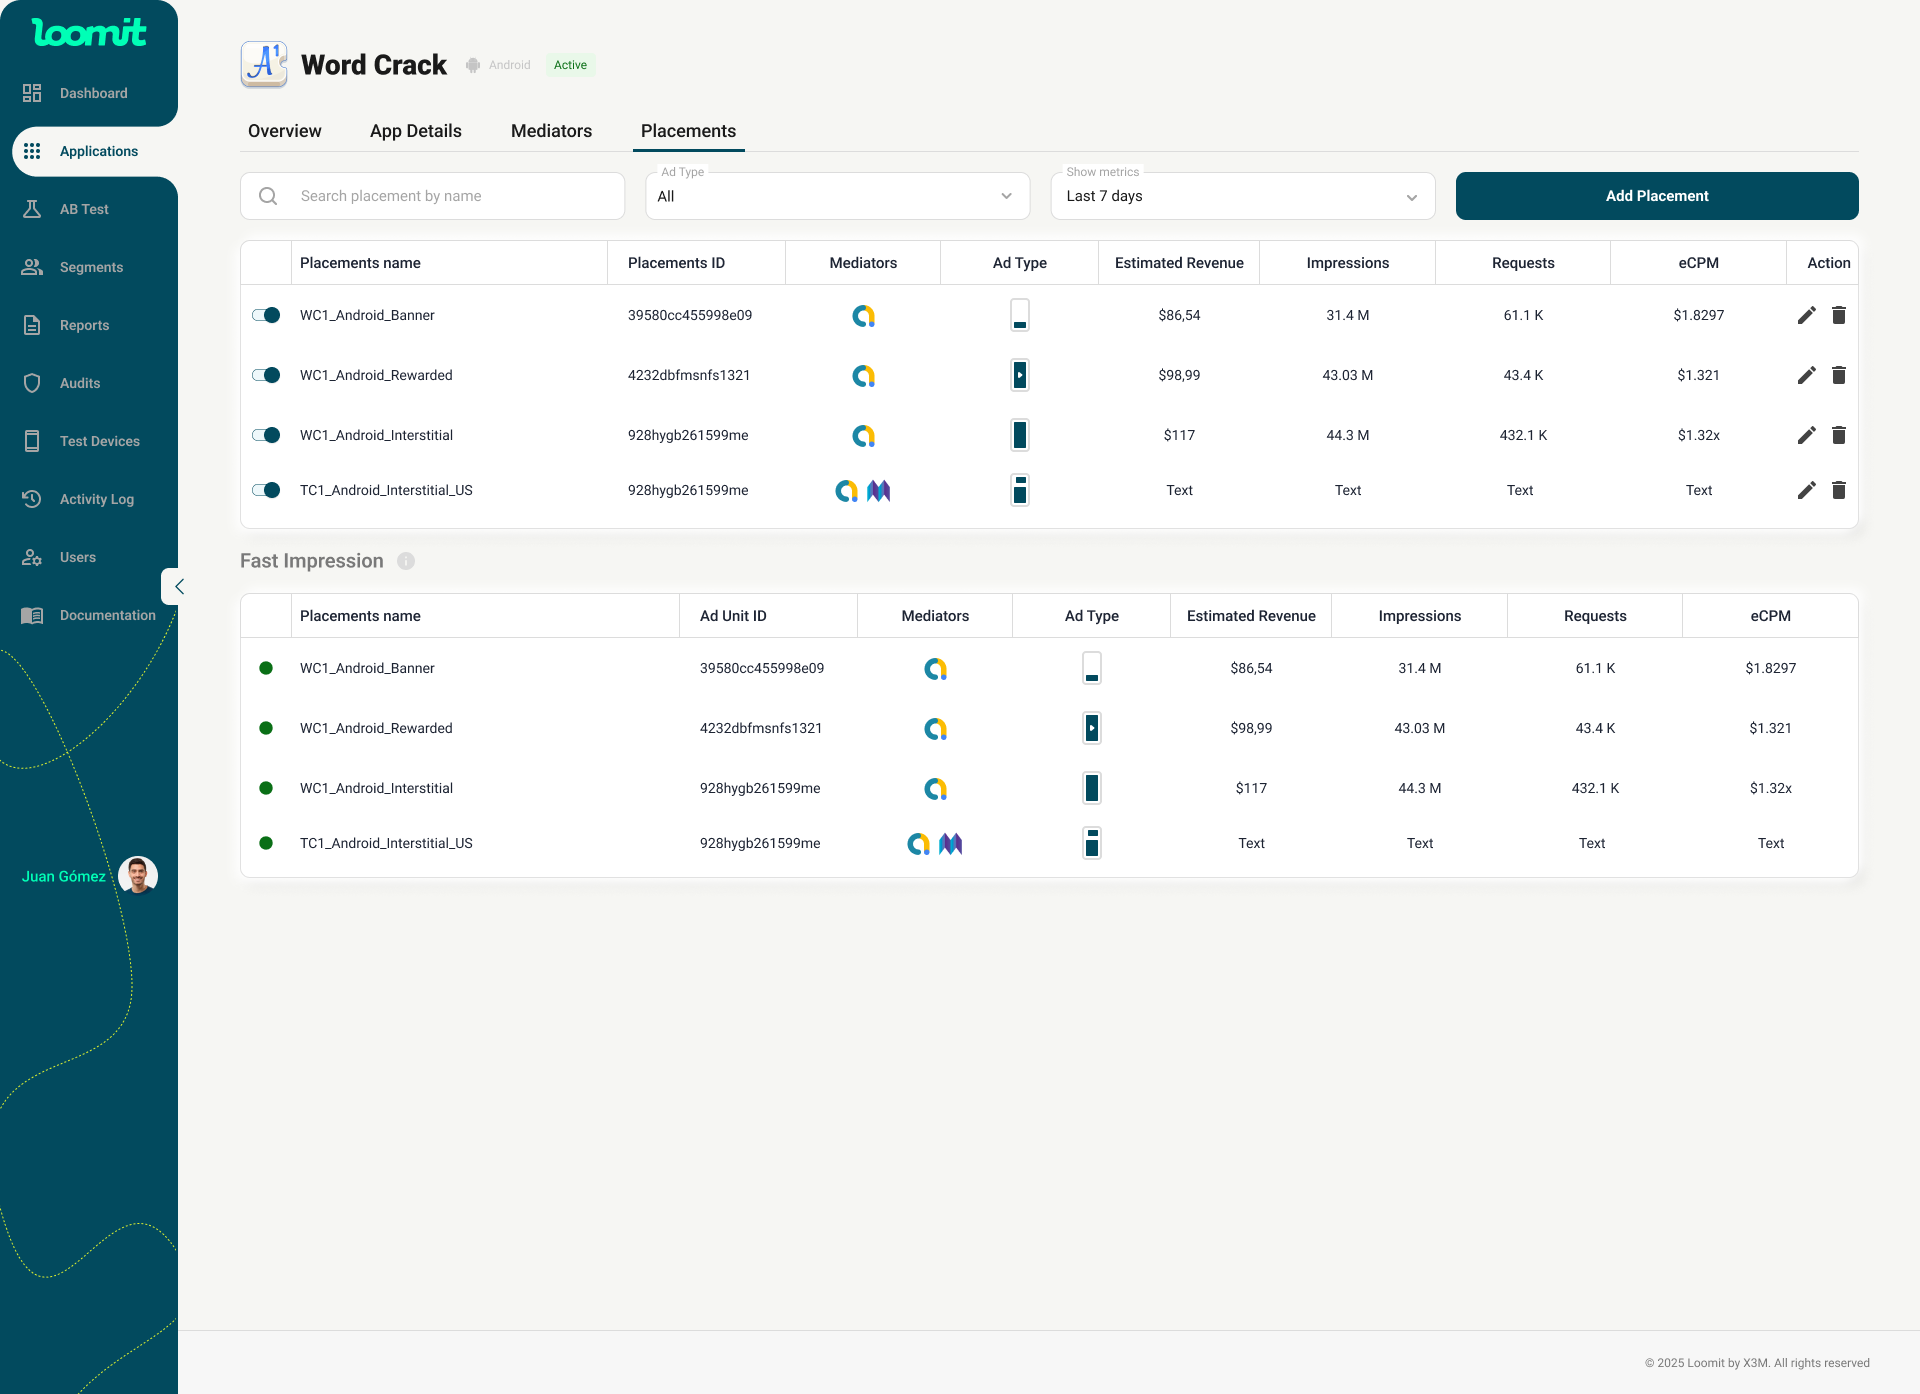1920x1394 pixels.
Task: Open Test Devices in sidebar
Action: pyautogui.click(x=99, y=441)
